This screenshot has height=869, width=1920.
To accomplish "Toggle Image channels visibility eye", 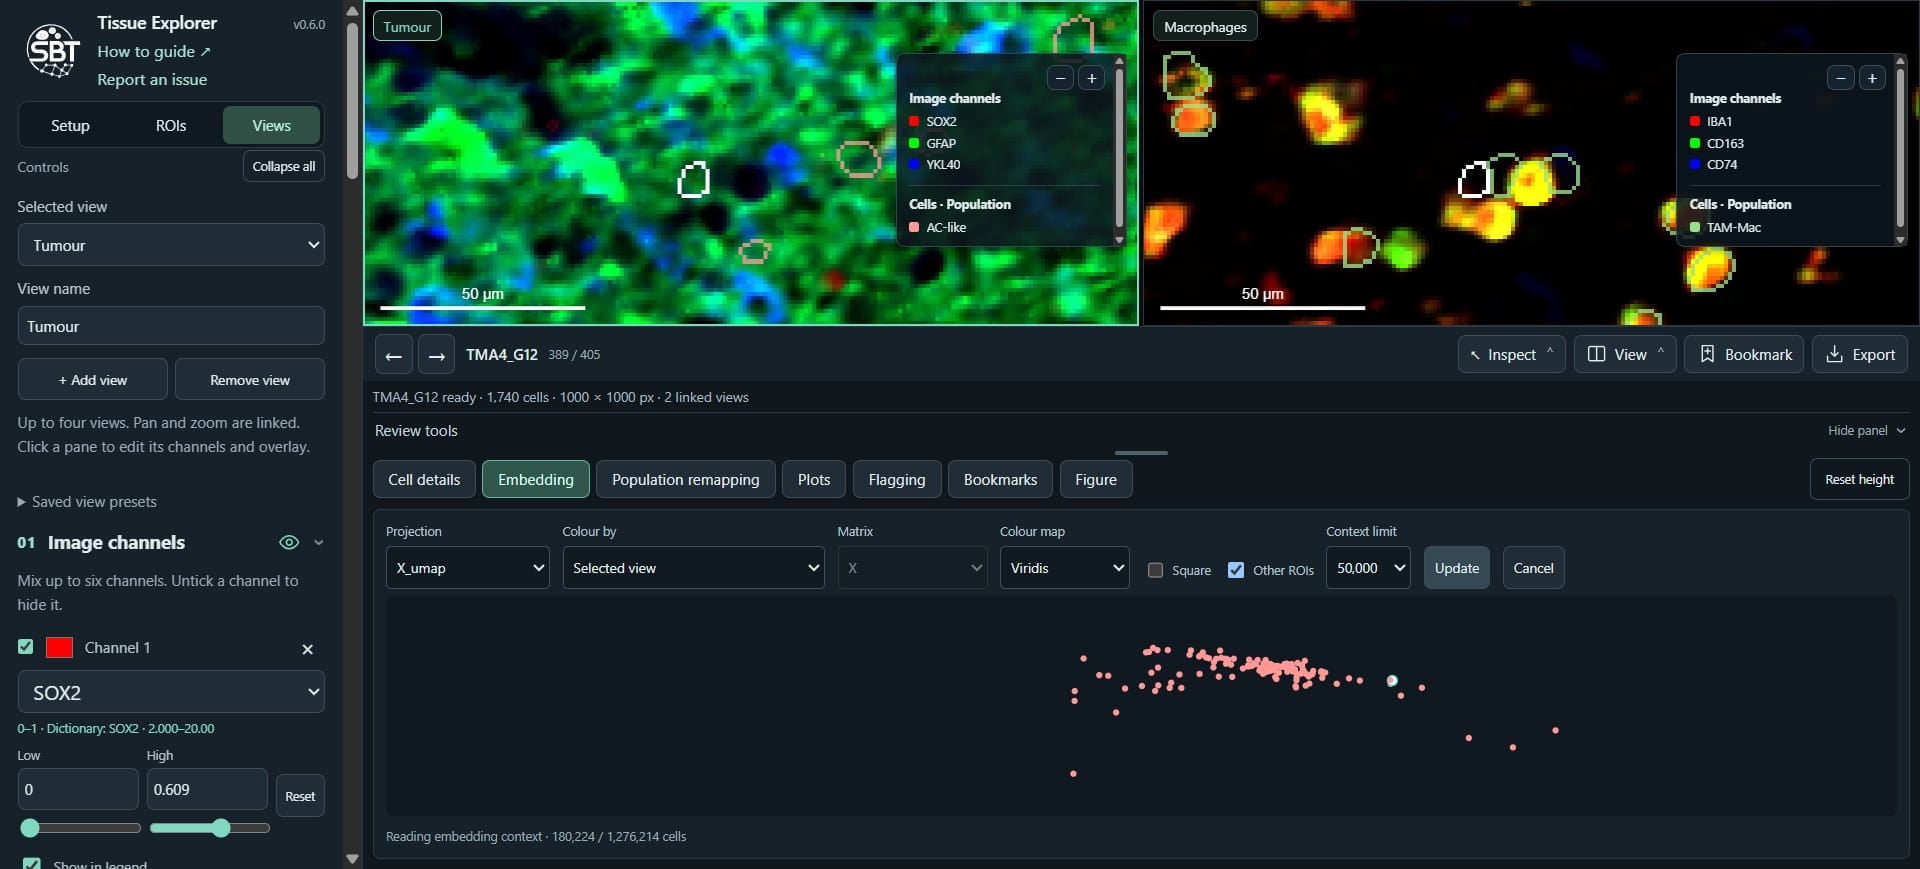I will (x=289, y=542).
